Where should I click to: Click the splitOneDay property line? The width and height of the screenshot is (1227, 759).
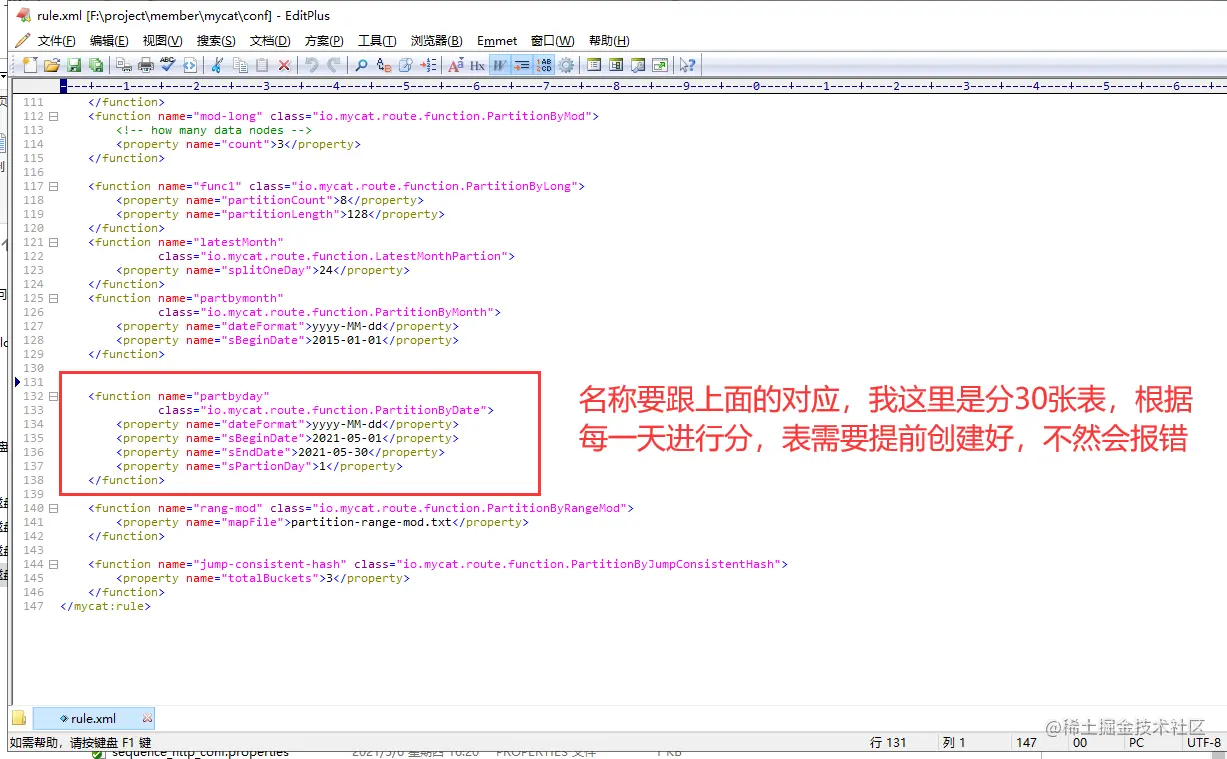[263, 270]
